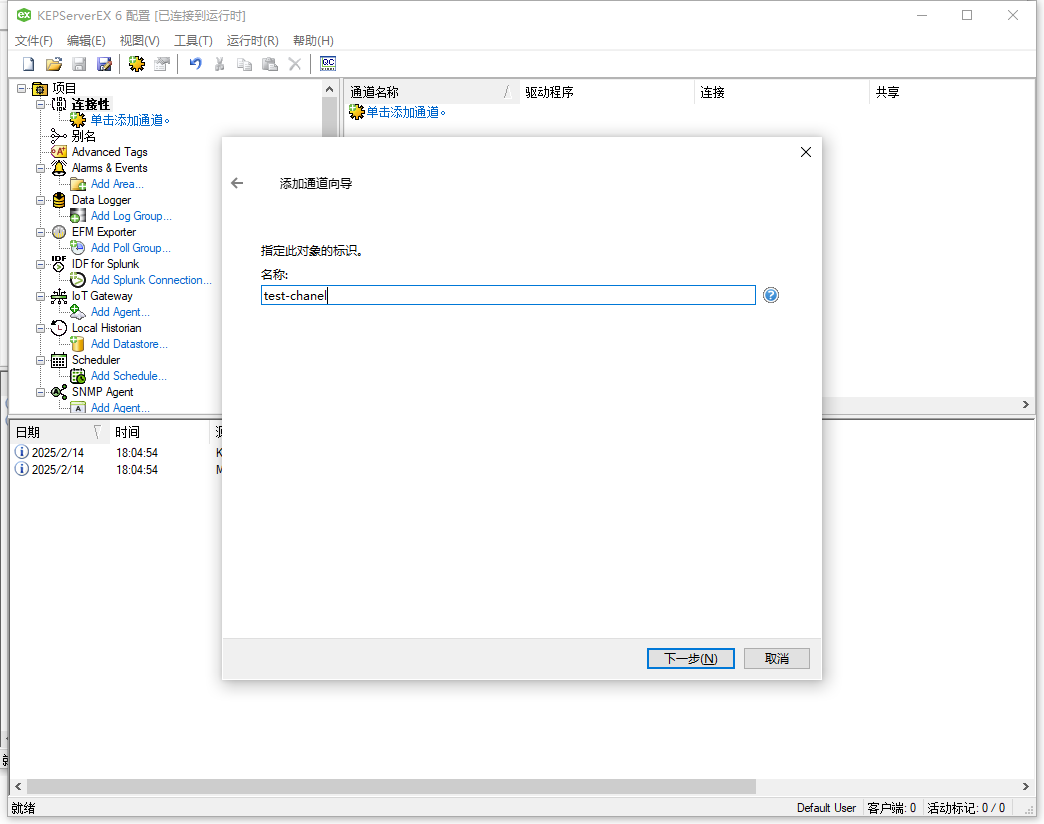Collapse the EFM Exporter node
This screenshot has height=824, width=1044.
[x=41, y=232]
